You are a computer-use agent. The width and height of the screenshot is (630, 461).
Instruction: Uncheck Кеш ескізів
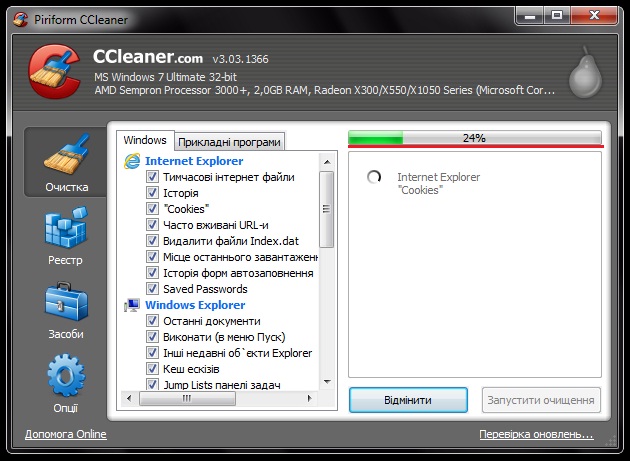coord(152,369)
